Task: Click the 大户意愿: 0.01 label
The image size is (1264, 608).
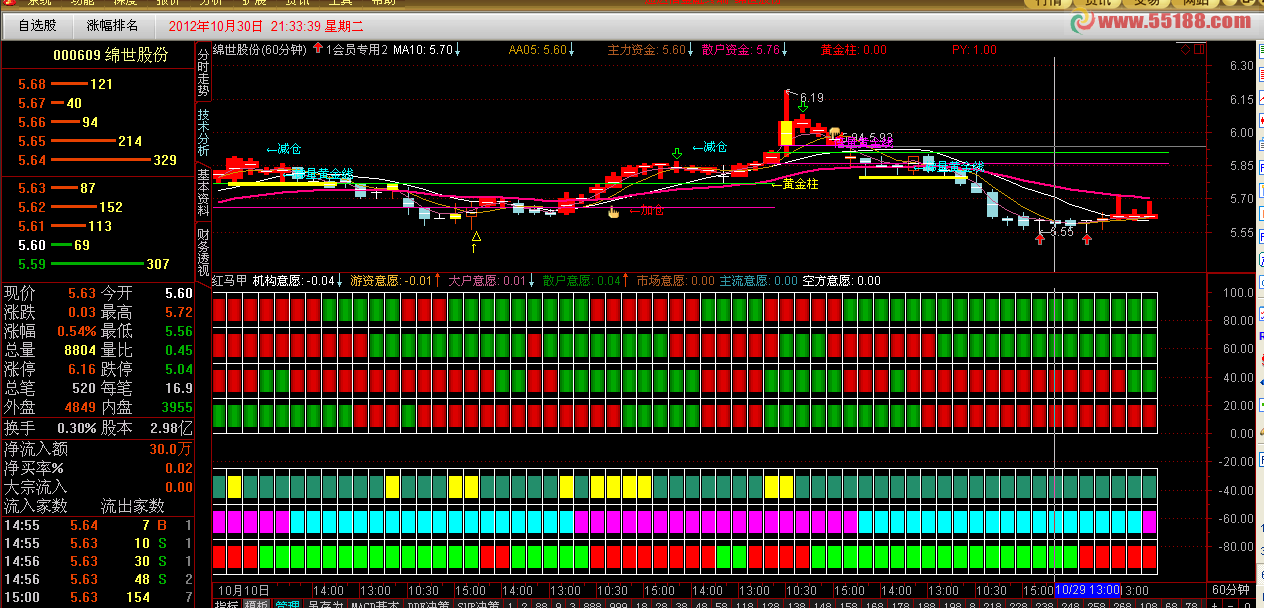Action: tap(487, 281)
